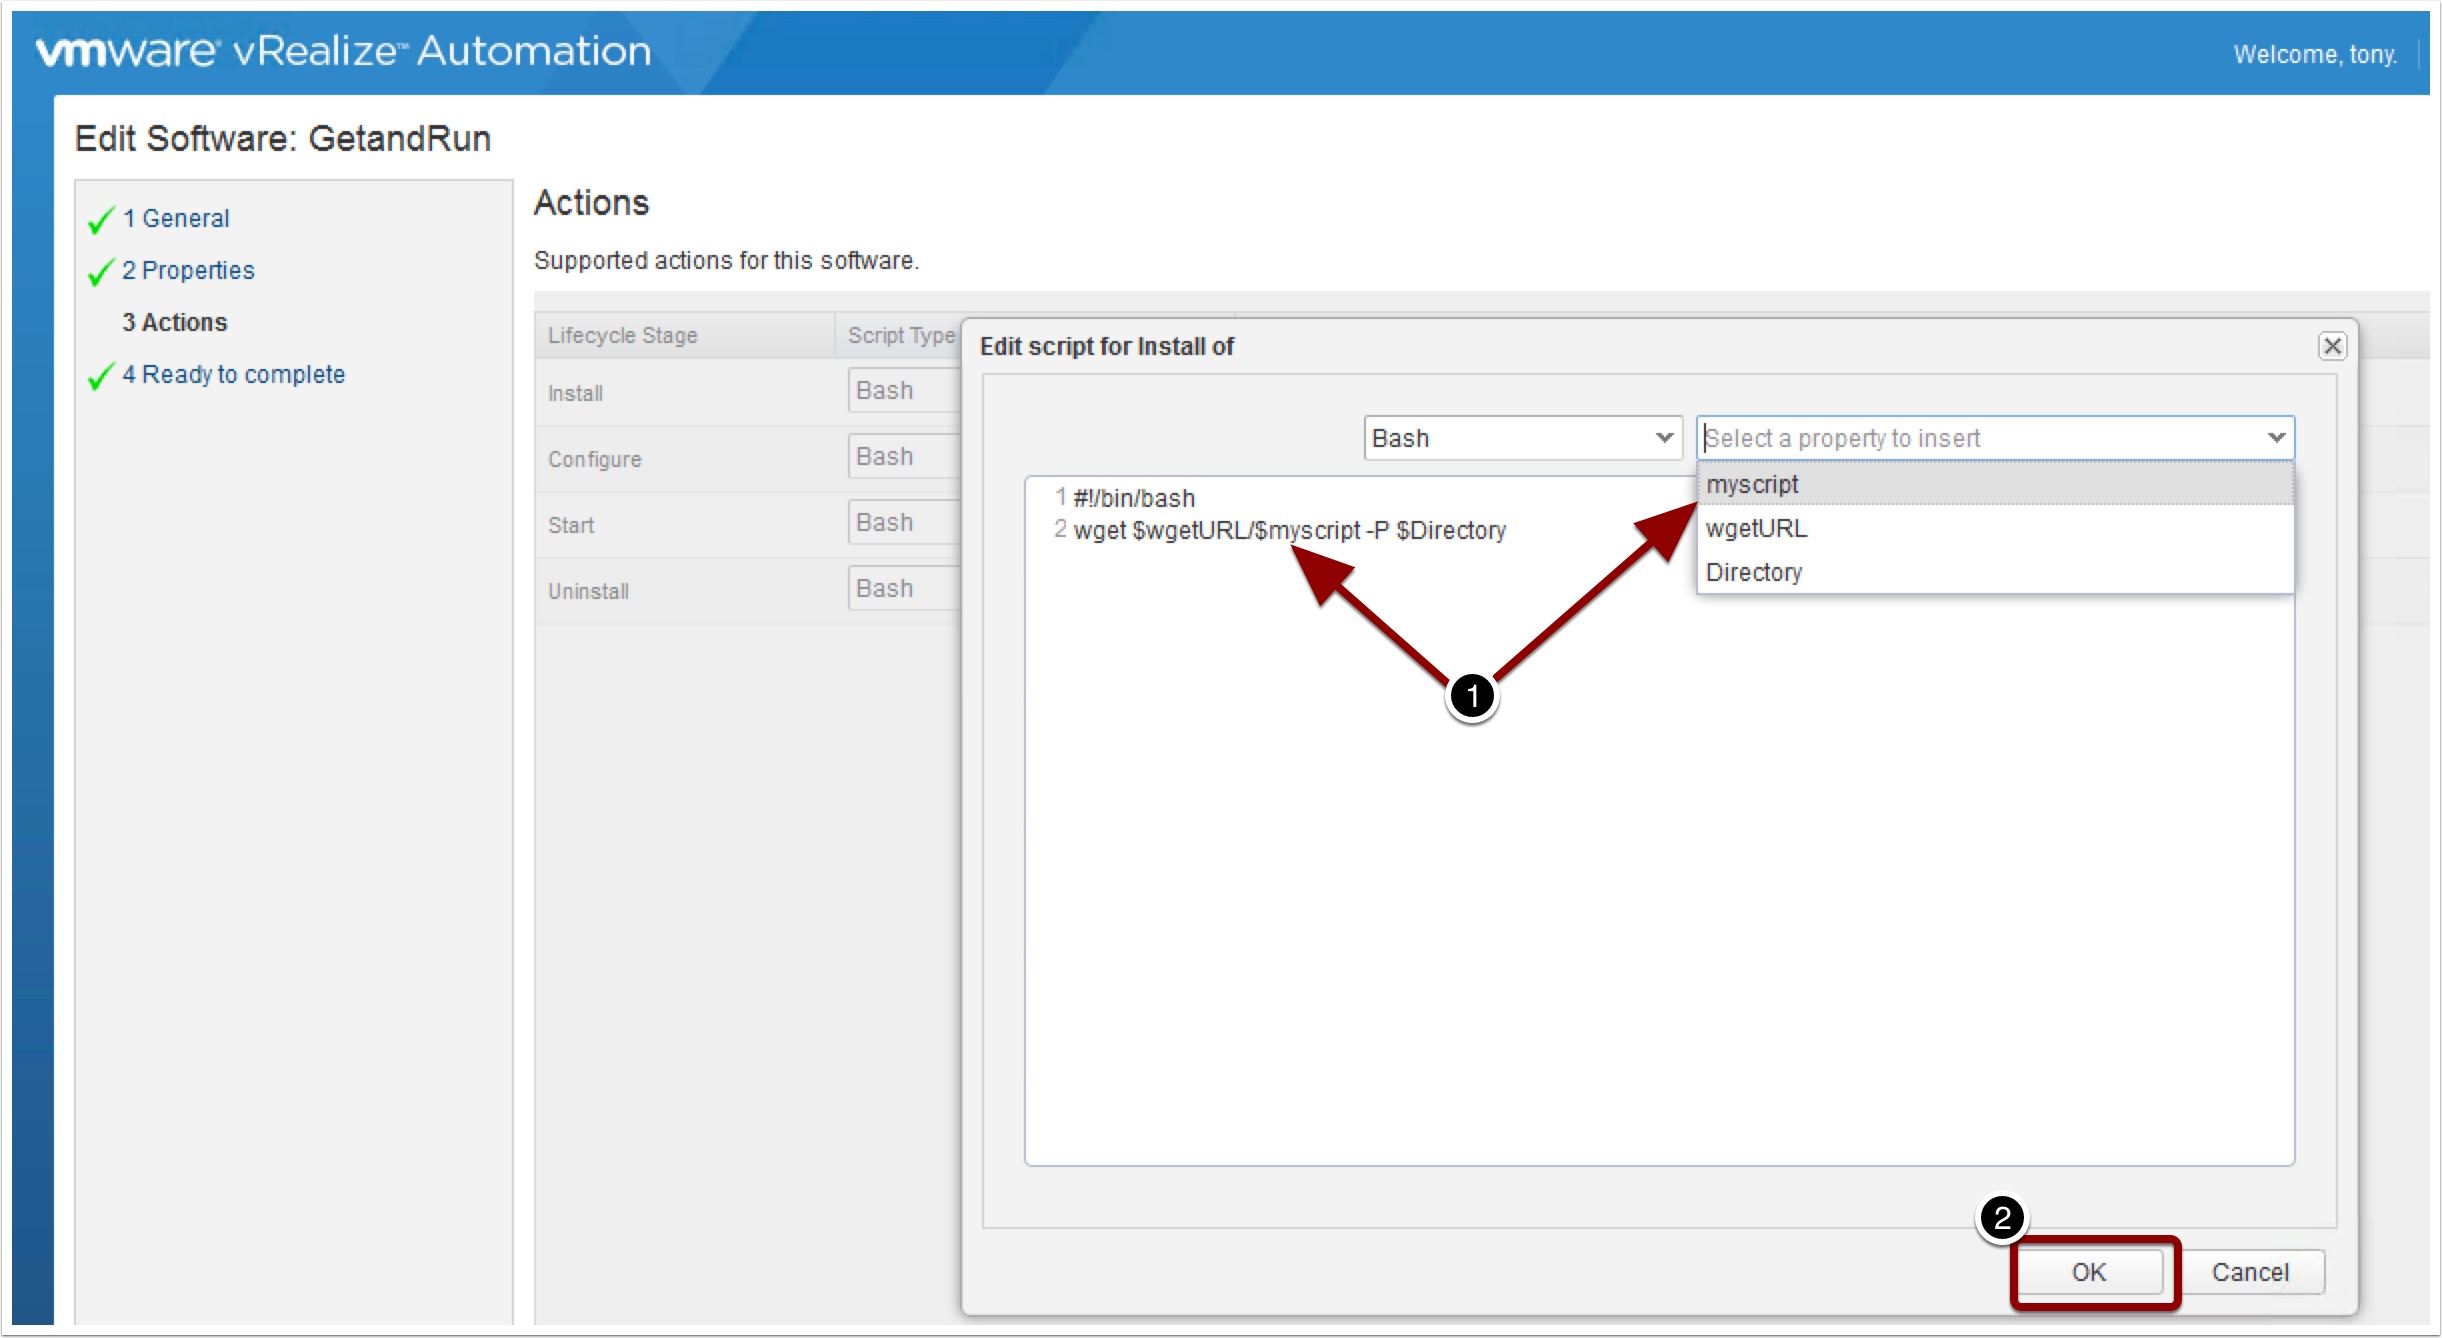
Task: Click the green checkmark next to Properties
Action: coord(100,272)
